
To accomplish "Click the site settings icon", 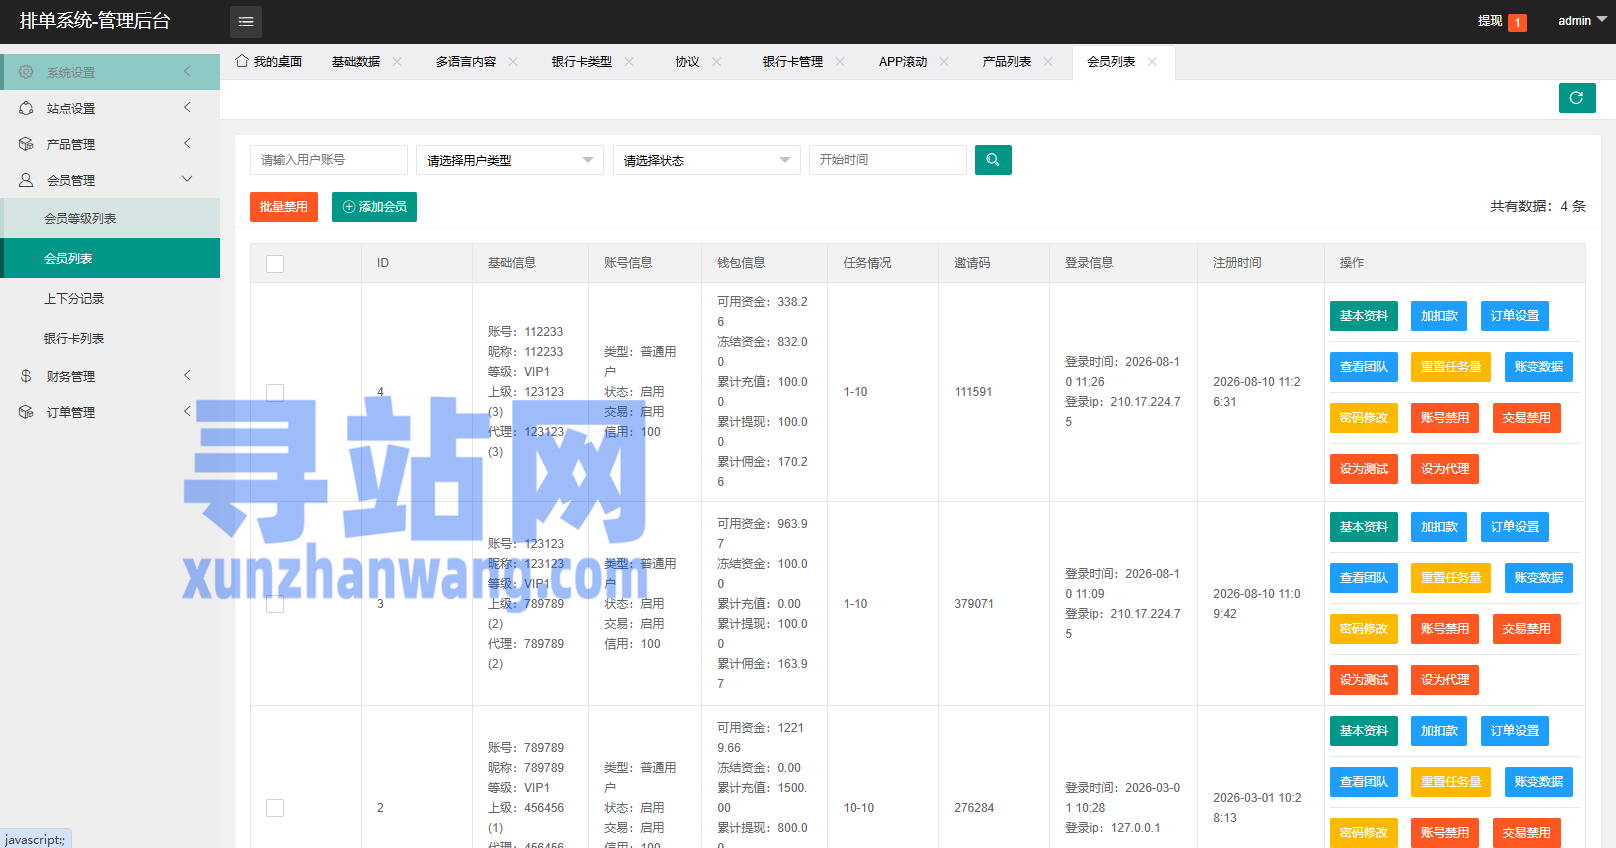I will (x=26, y=108).
